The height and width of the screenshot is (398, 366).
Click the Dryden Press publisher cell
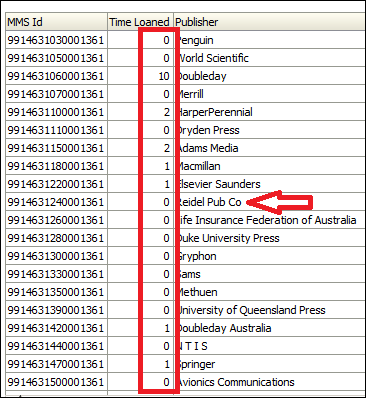269,130
